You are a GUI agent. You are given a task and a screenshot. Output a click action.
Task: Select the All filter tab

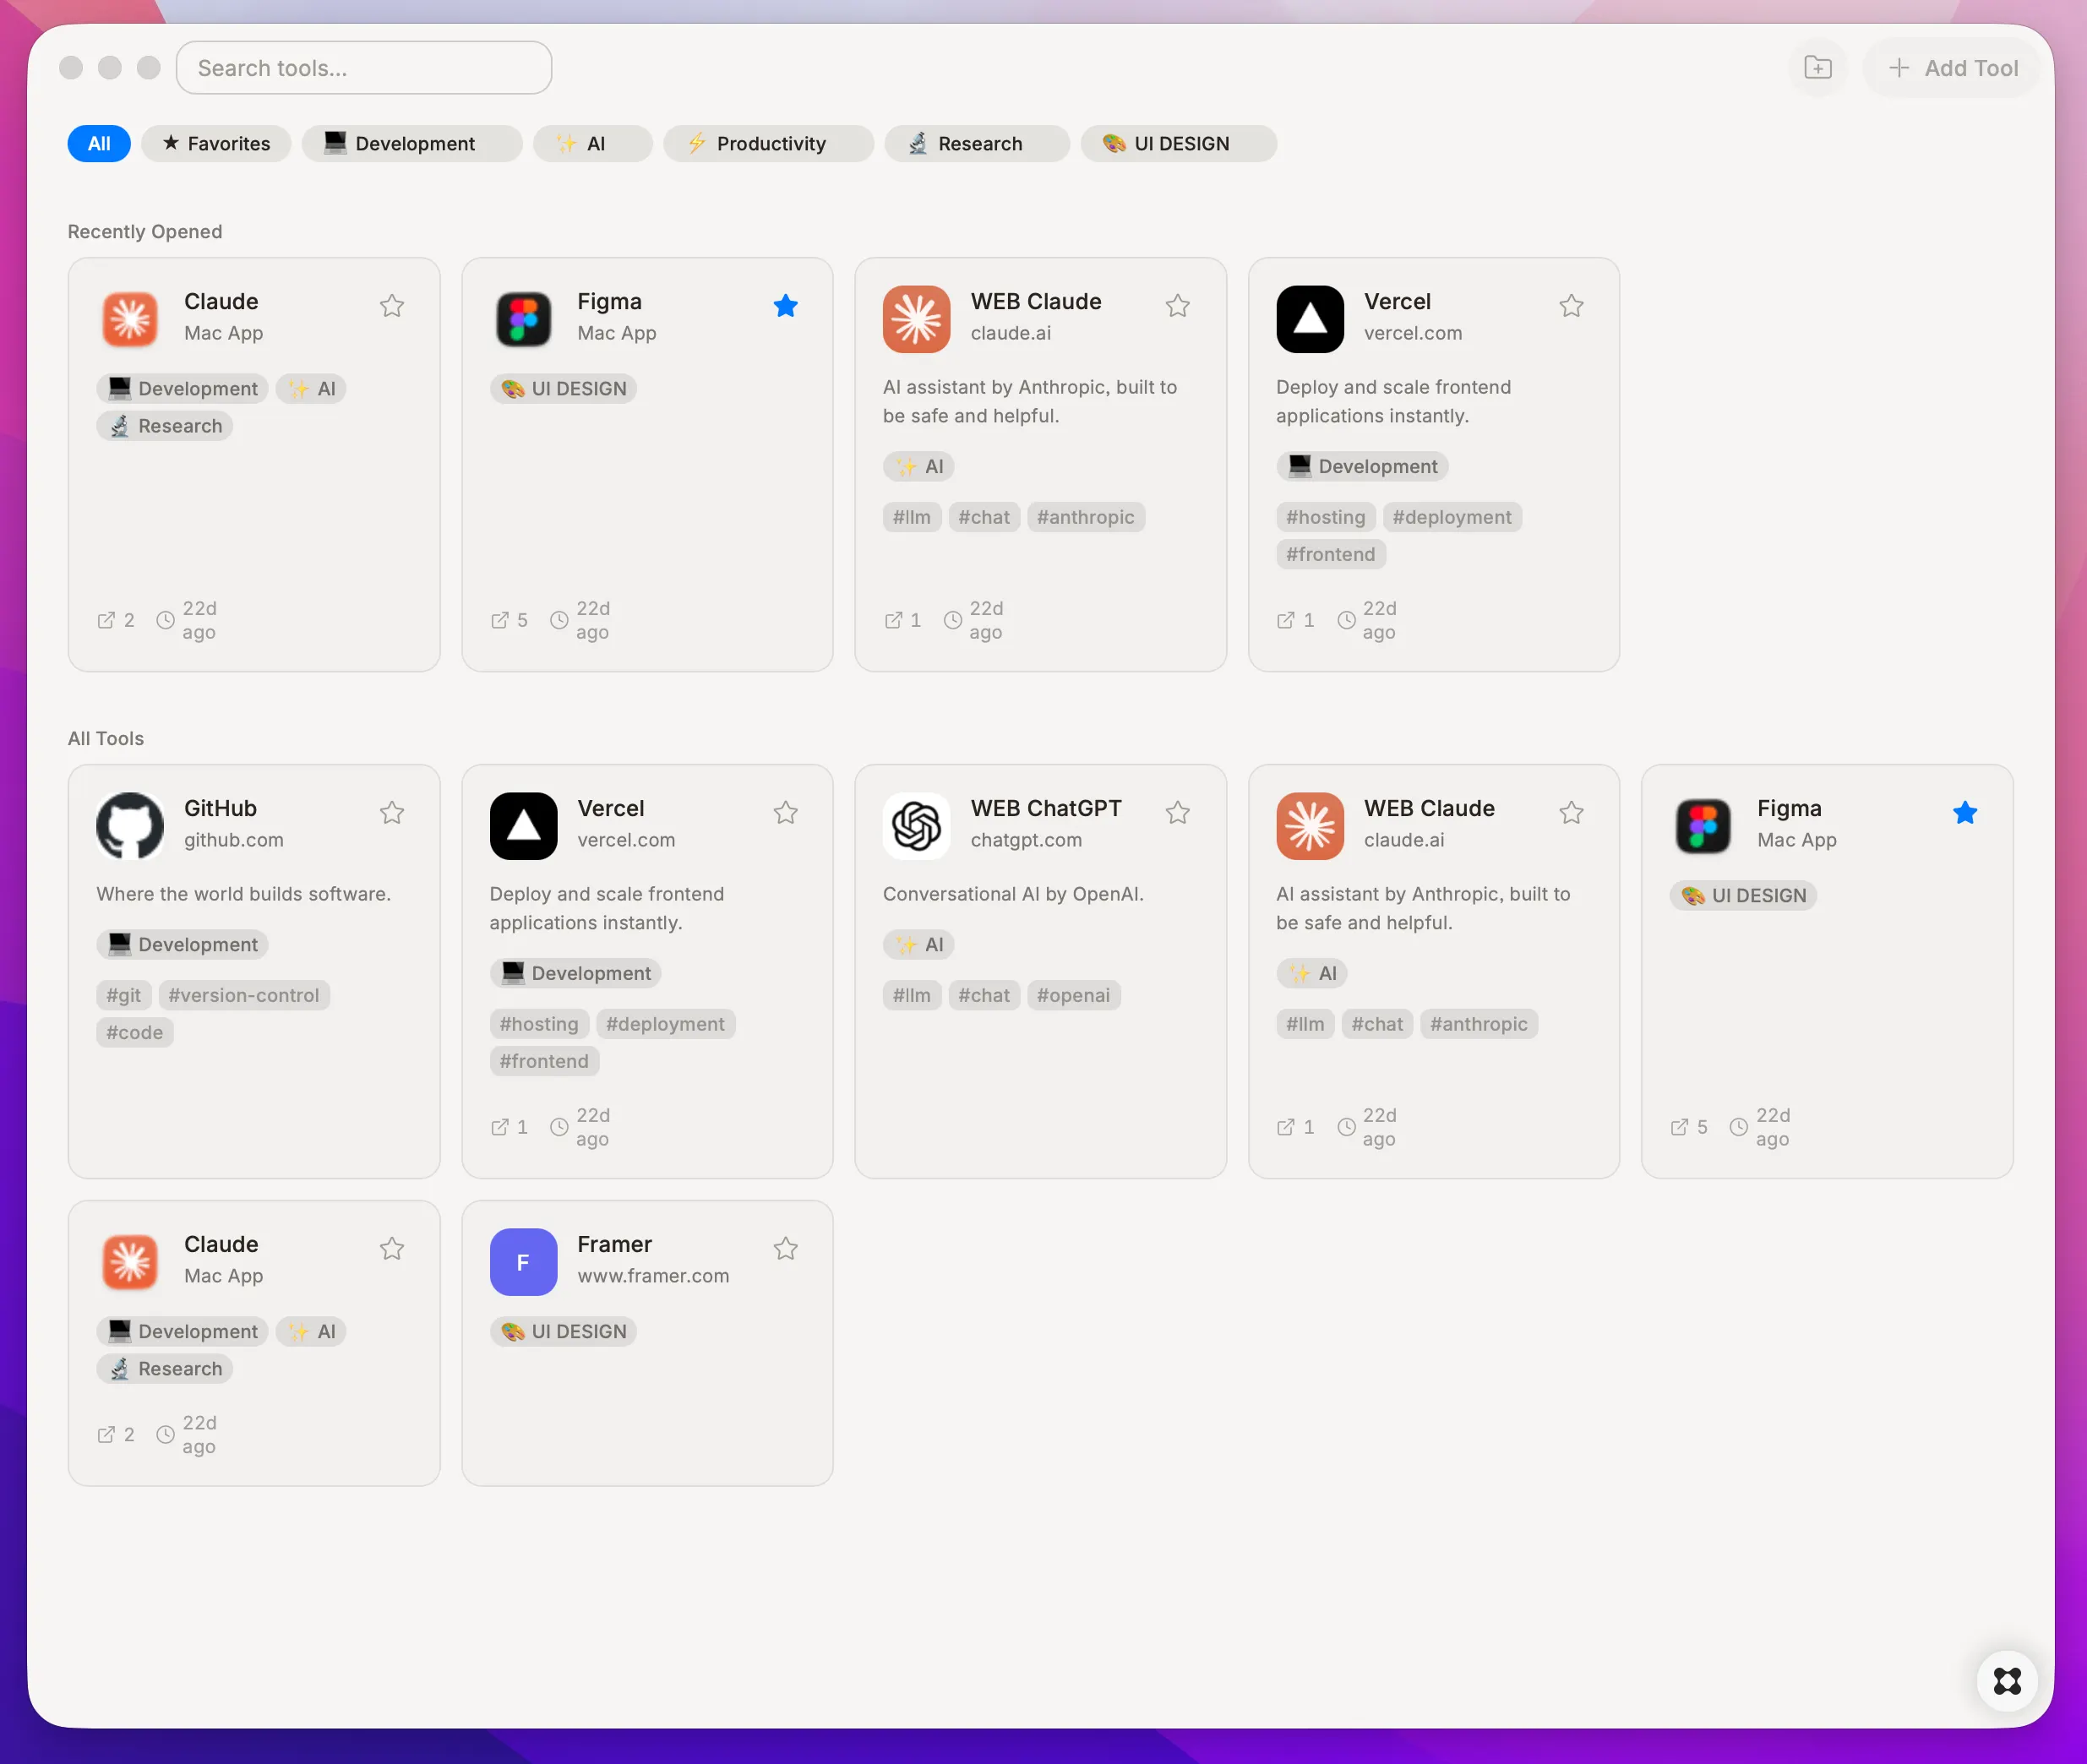pyautogui.click(x=99, y=143)
